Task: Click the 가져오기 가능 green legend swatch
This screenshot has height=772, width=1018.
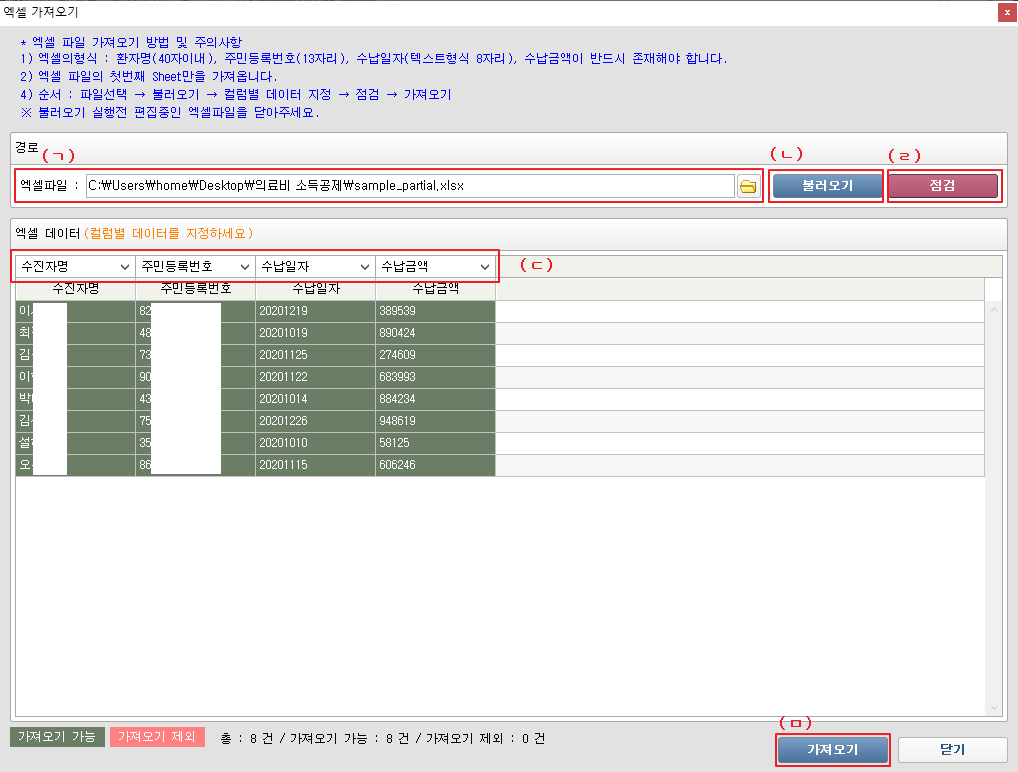Action: pyautogui.click(x=57, y=737)
